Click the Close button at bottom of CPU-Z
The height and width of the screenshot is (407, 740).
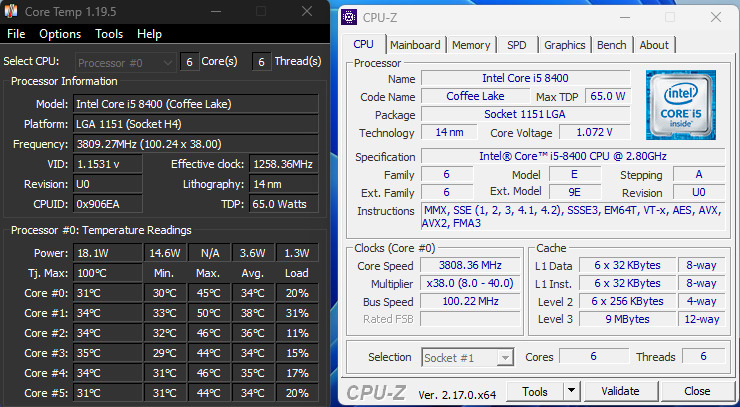click(697, 391)
